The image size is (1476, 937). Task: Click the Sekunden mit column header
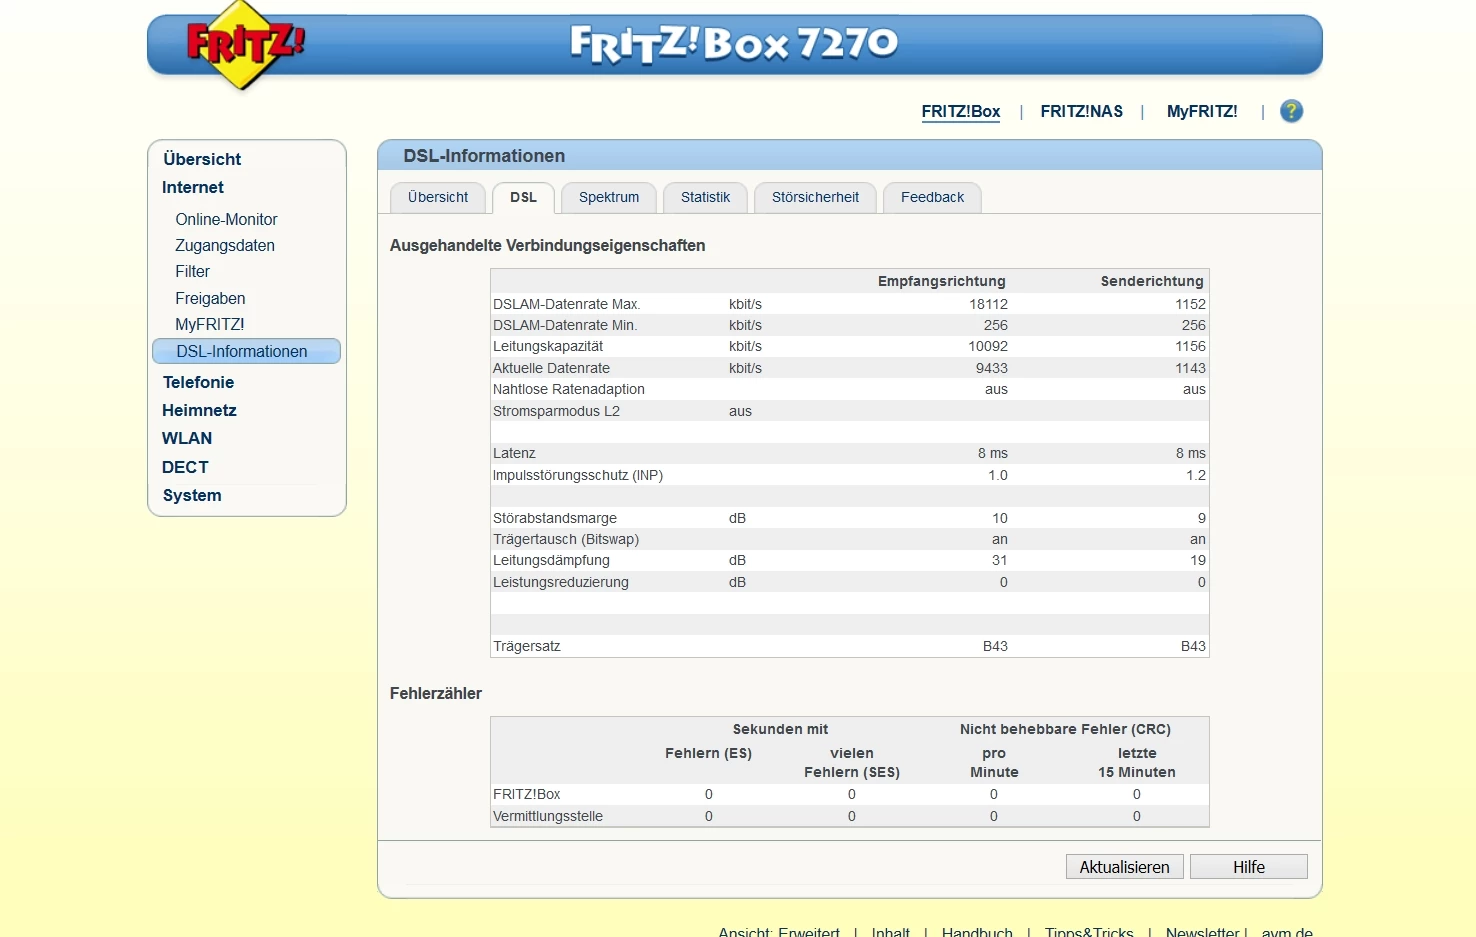pyautogui.click(x=780, y=729)
